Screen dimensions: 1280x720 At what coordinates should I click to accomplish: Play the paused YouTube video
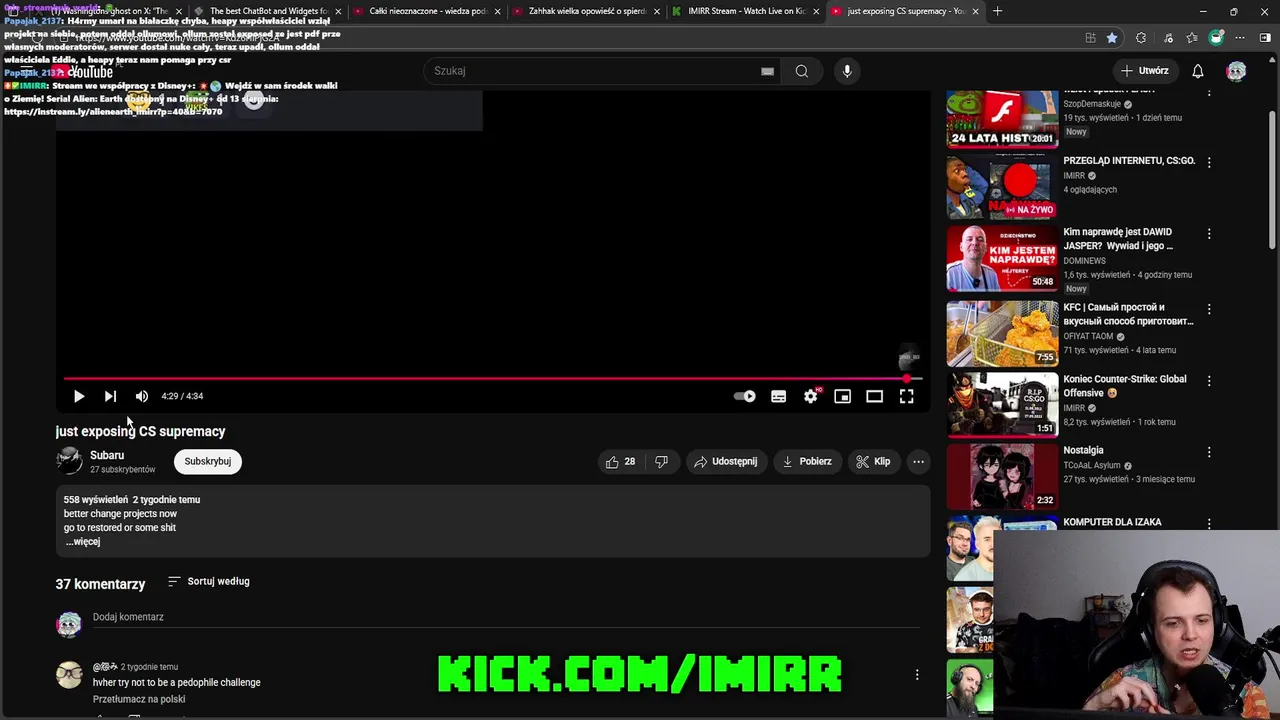click(x=78, y=396)
